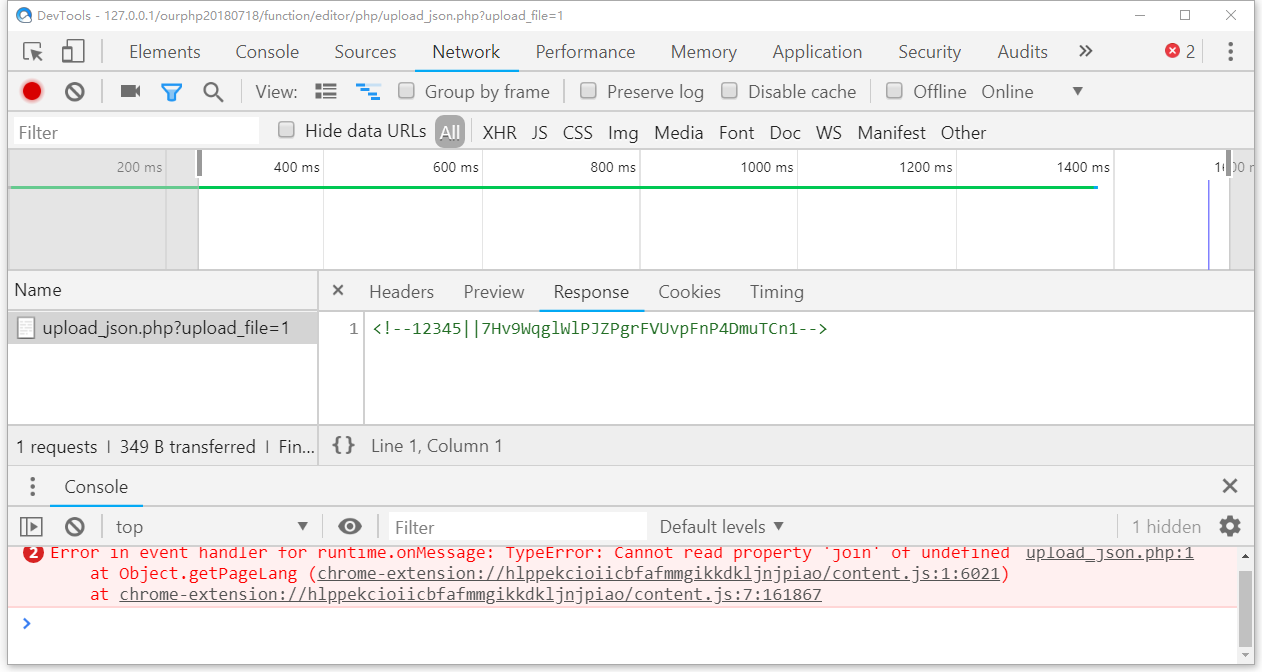Clear the network log

pyautogui.click(x=75, y=92)
